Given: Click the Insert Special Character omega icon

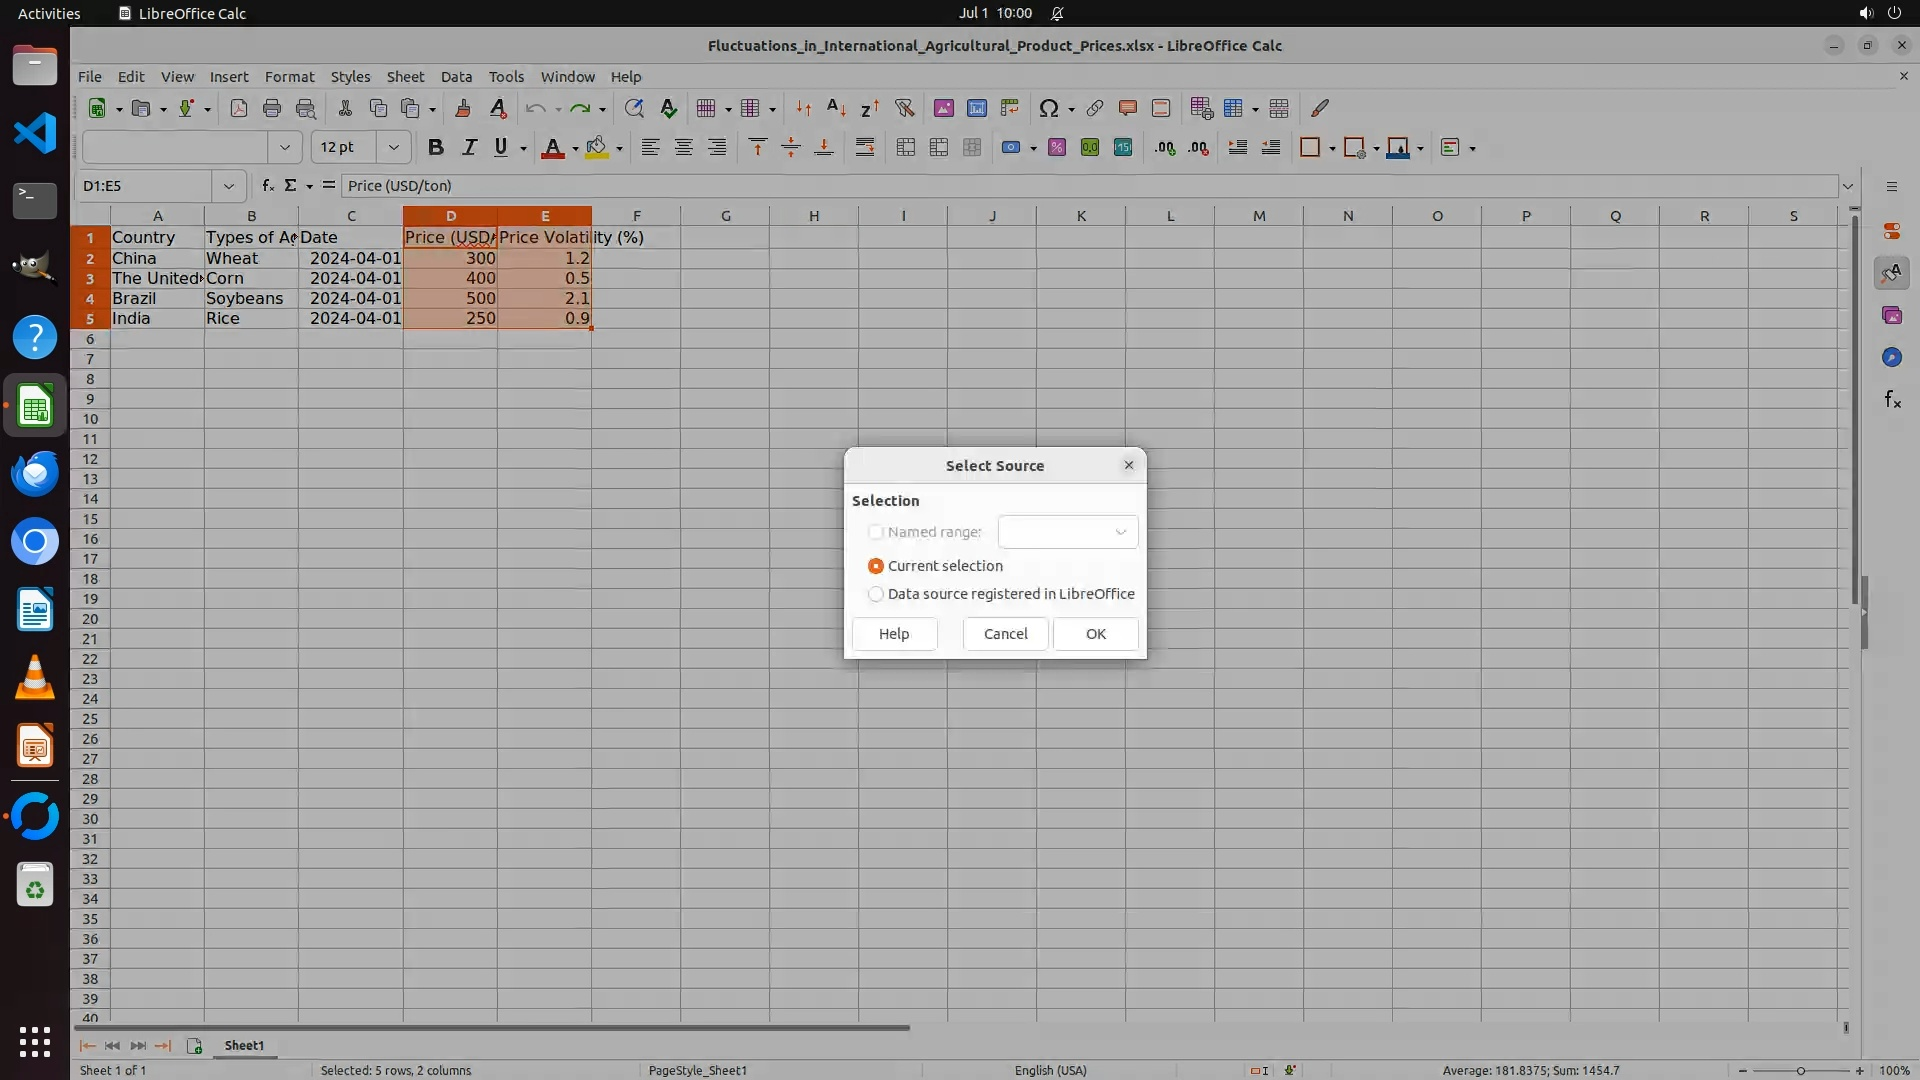Looking at the screenshot, I should pyautogui.click(x=1048, y=108).
